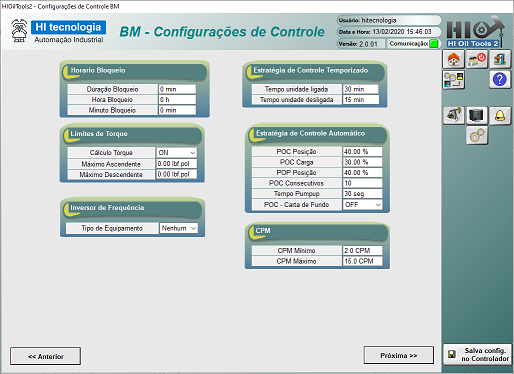This screenshot has height=374, width=514.
Task: Open Help with the blue question mark
Action: point(500,80)
